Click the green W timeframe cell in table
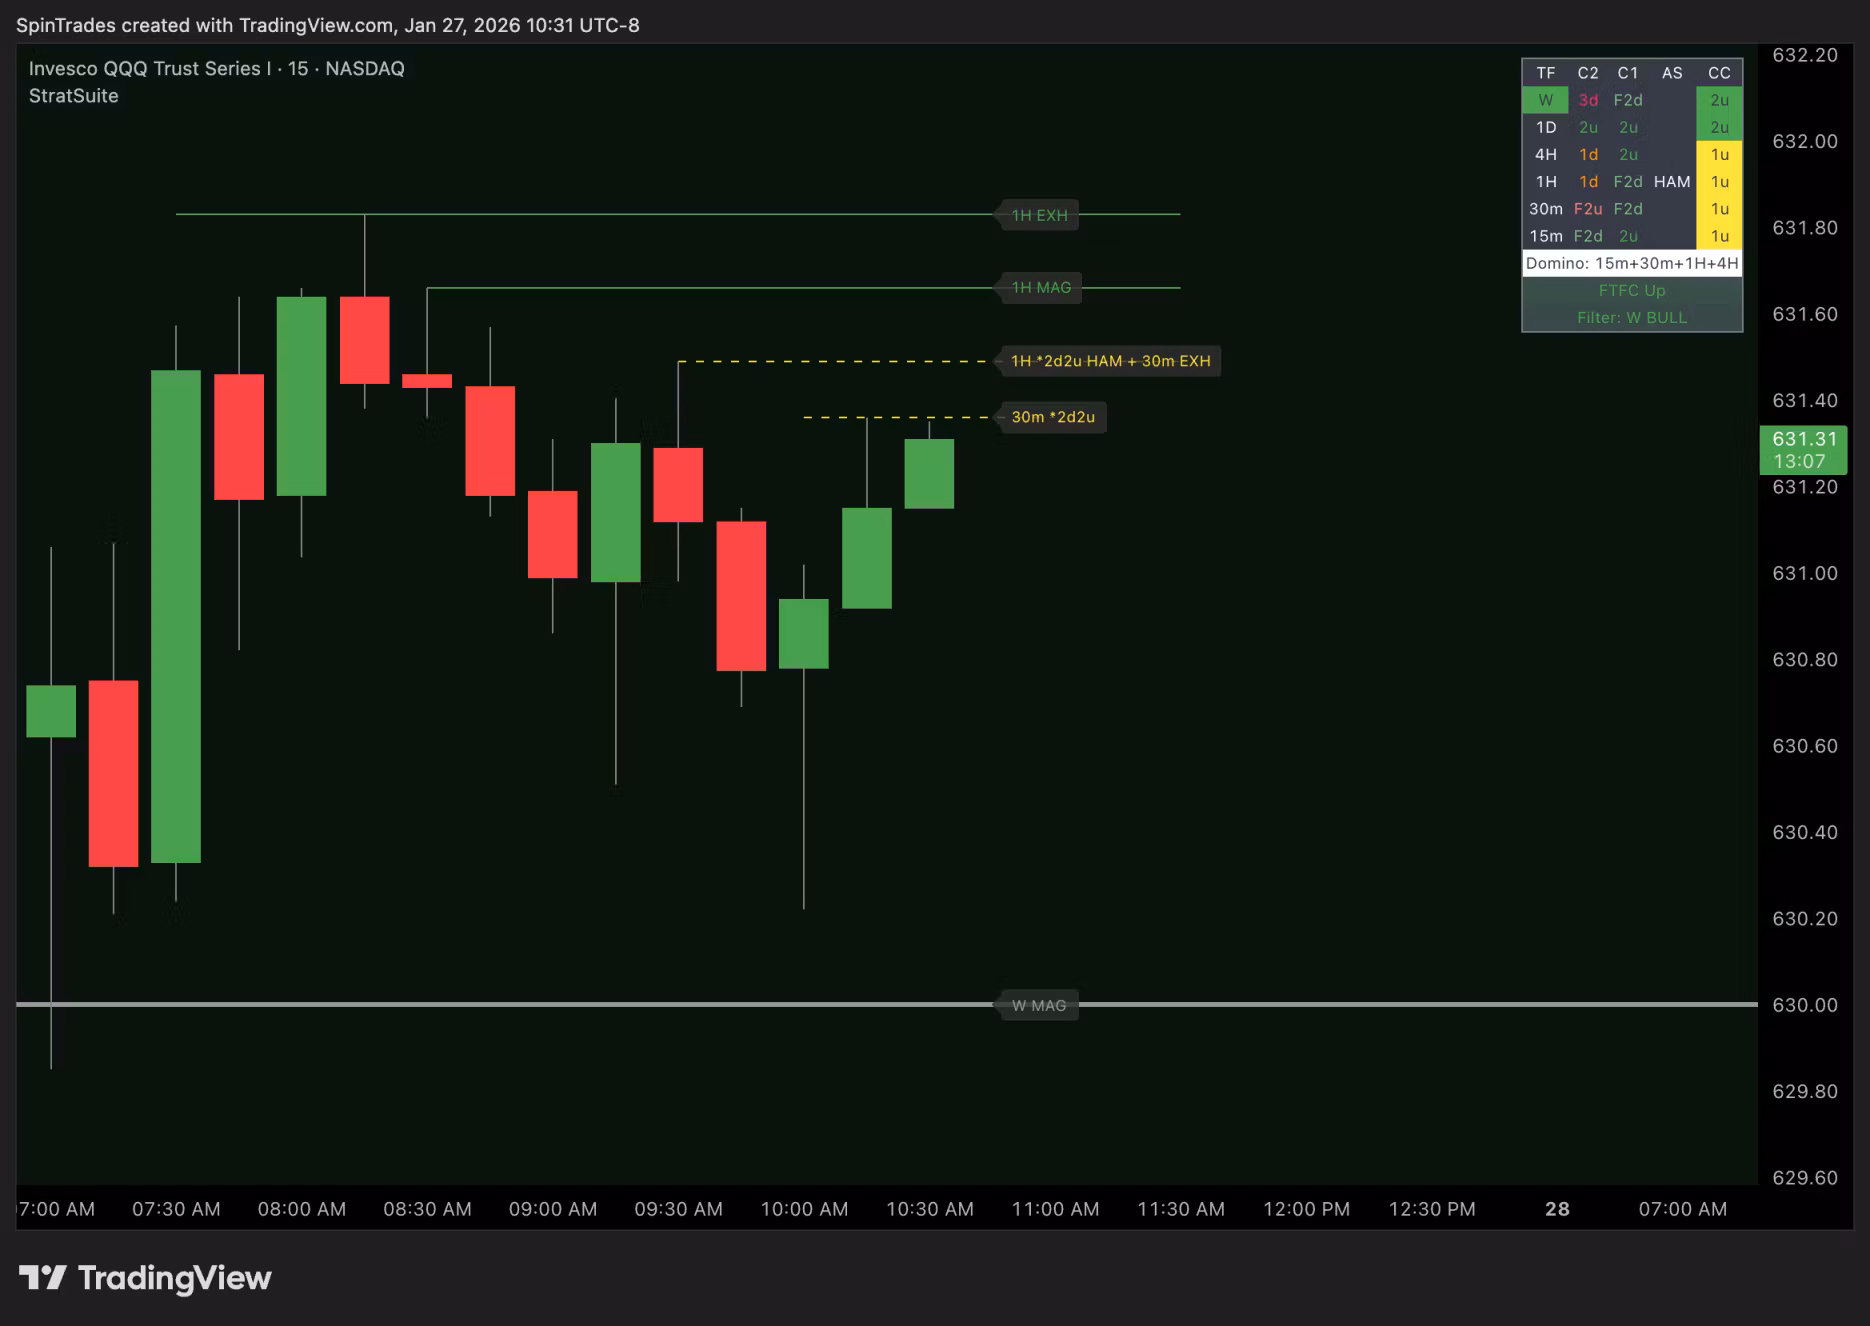The height and width of the screenshot is (1326, 1870). pos(1545,100)
